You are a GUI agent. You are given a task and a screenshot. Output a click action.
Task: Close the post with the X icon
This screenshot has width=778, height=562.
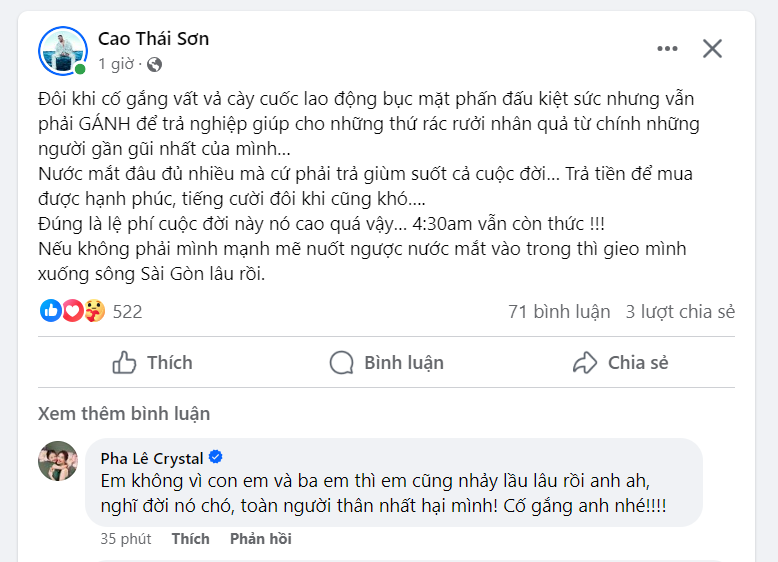712,49
